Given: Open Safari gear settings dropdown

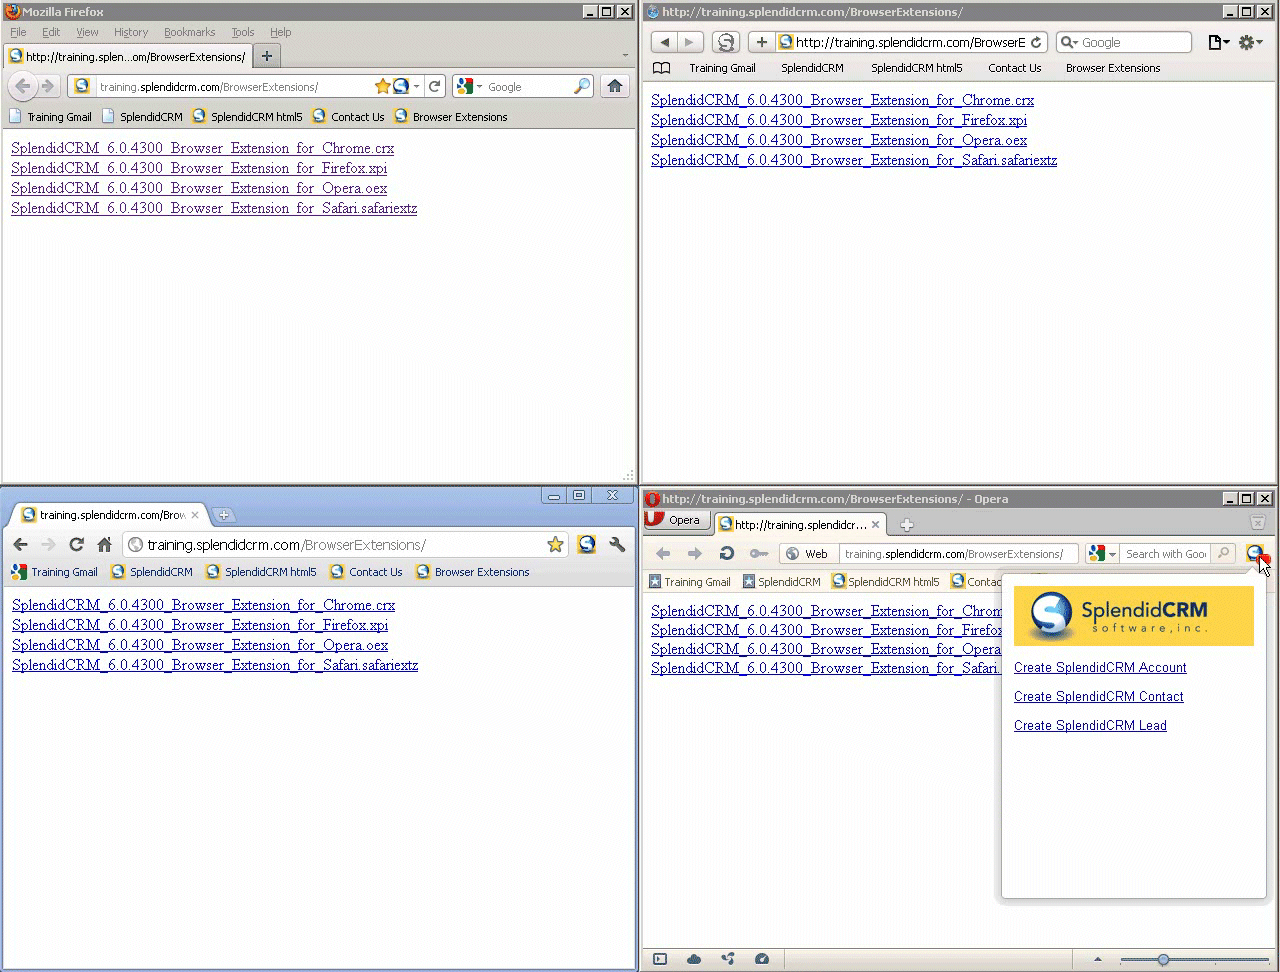Looking at the screenshot, I should coord(1250,42).
